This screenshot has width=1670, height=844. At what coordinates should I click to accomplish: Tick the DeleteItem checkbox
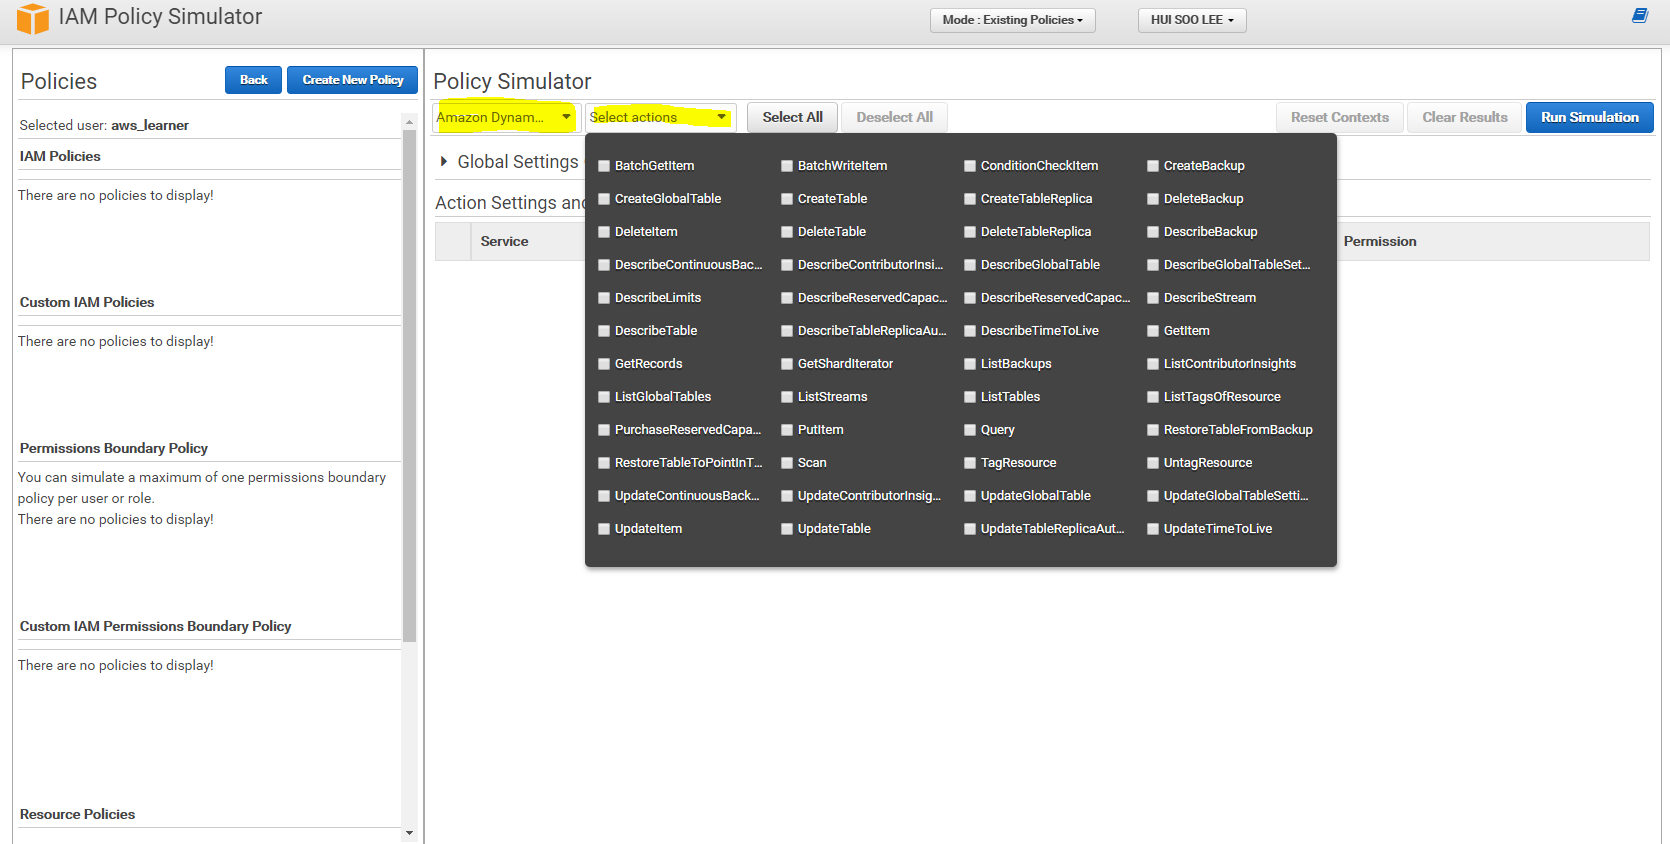pos(604,232)
